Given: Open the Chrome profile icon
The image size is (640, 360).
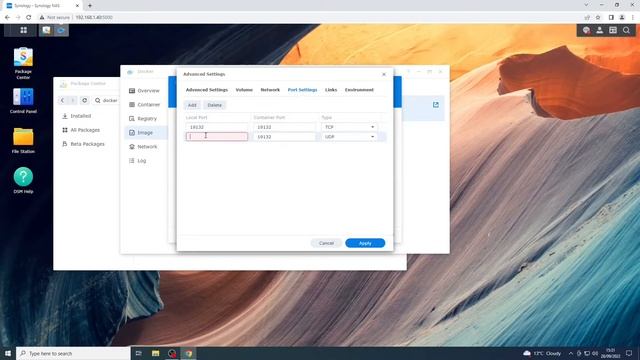Looking at the screenshot, I should pyautogui.click(x=622, y=17).
